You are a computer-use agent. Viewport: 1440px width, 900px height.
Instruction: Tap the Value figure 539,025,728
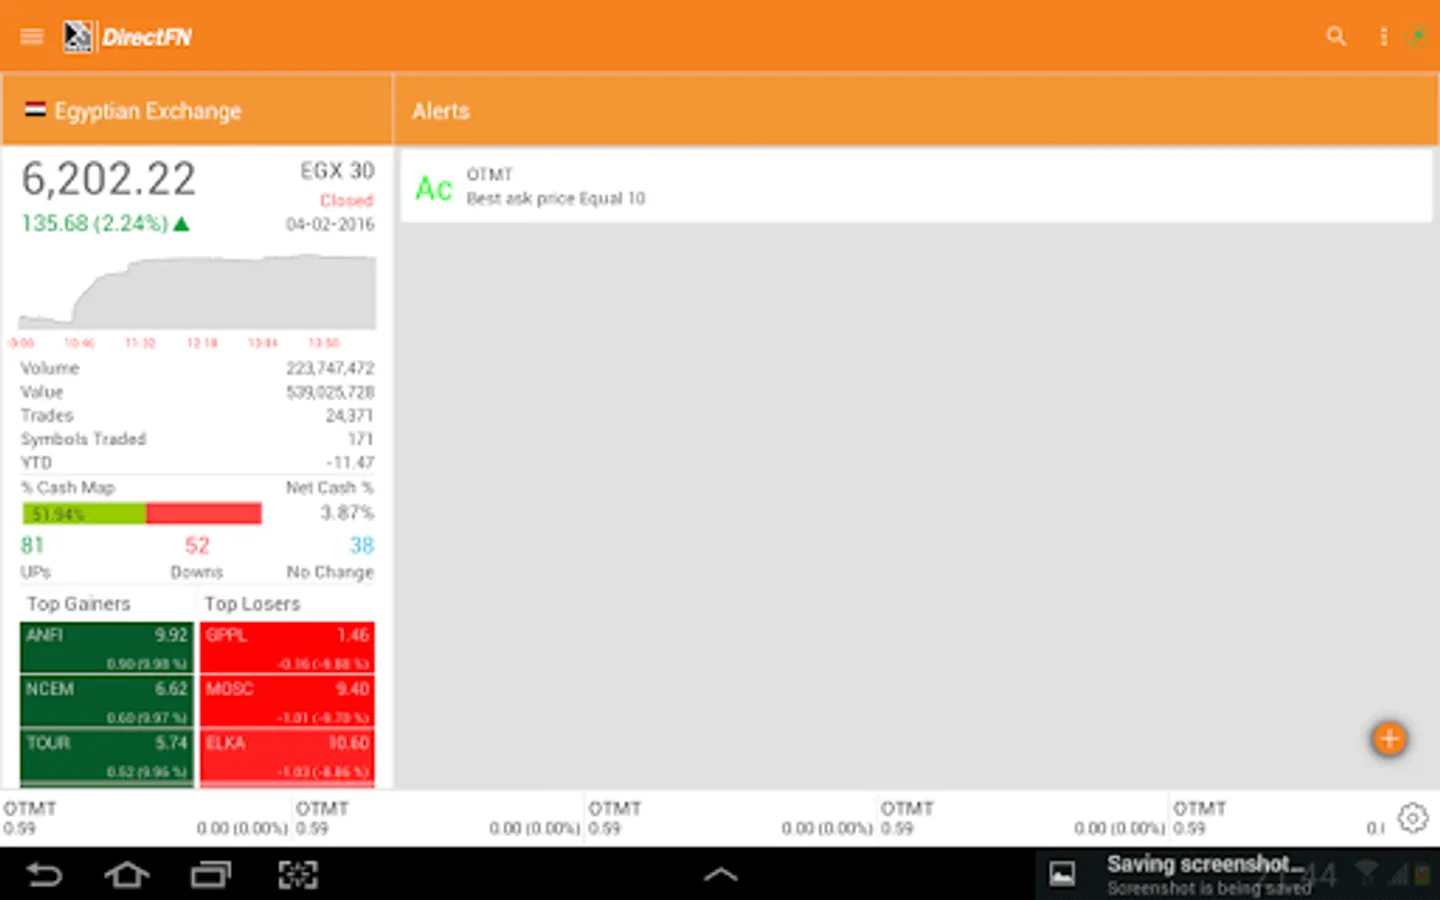[330, 392]
